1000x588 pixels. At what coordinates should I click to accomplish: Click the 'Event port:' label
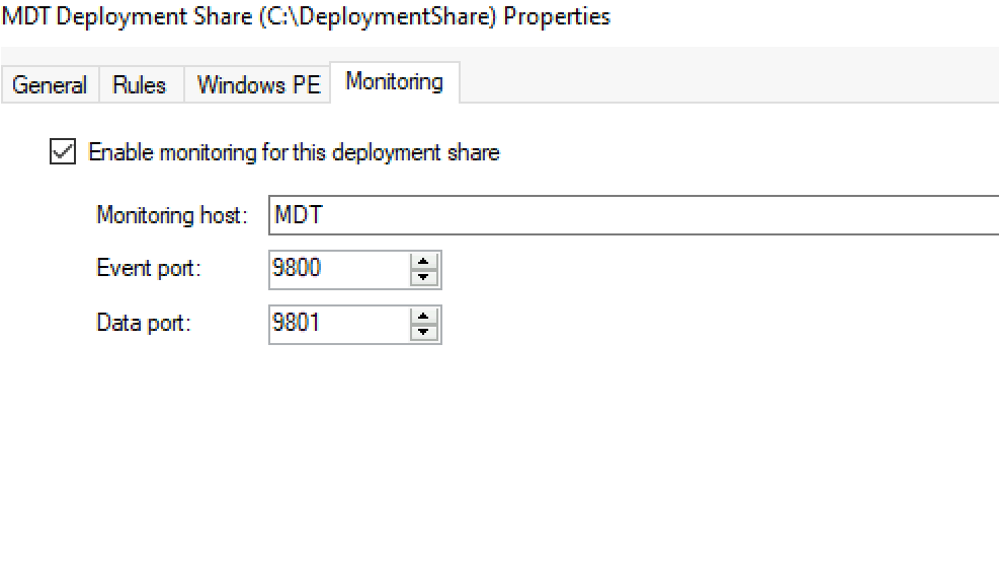[147, 269]
